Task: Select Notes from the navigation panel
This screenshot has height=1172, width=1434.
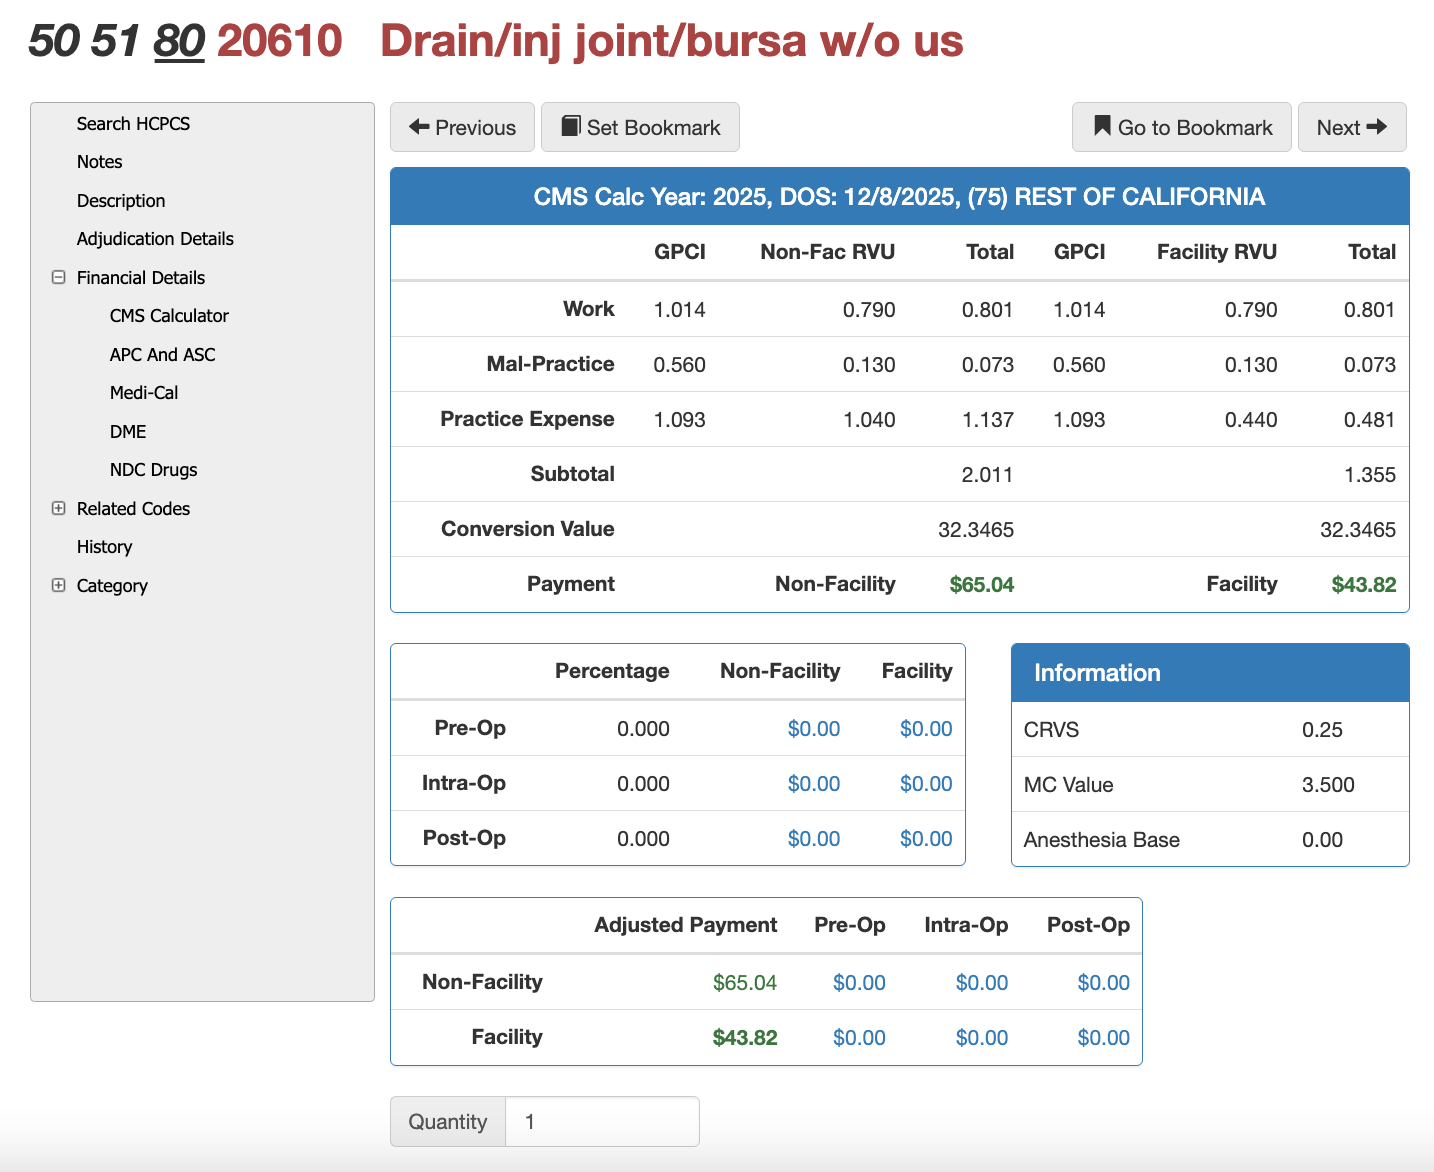Action: click(x=99, y=161)
